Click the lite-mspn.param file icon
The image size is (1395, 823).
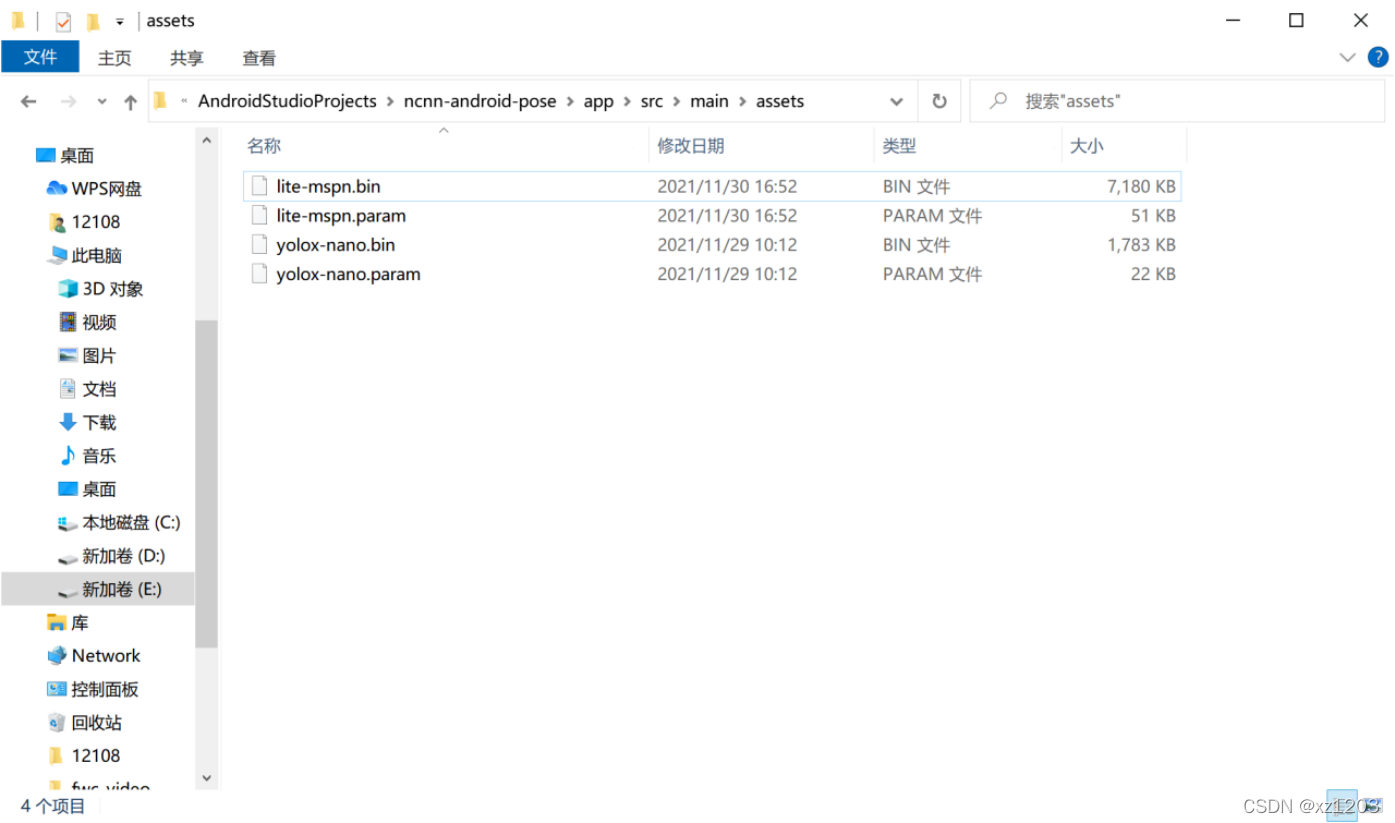pos(260,215)
